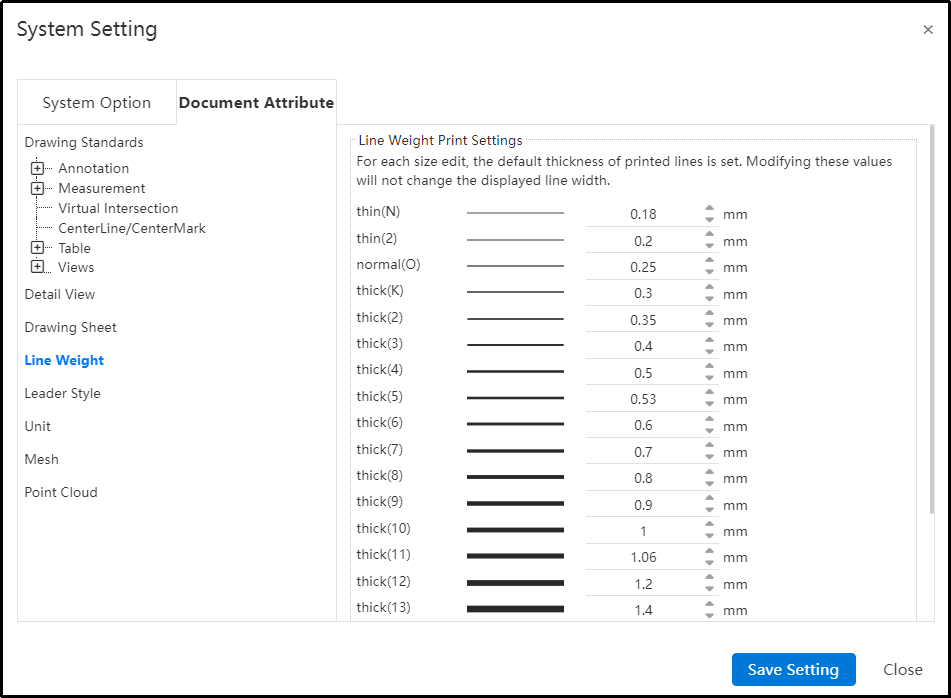Image resolution: width=951 pixels, height=698 pixels.
Task: Click the thick(K) value field 0.3
Action: (644, 294)
